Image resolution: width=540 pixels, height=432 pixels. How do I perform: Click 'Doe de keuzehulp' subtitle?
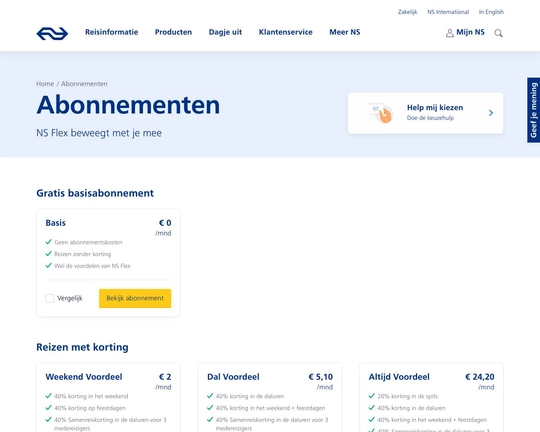pos(430,118)
